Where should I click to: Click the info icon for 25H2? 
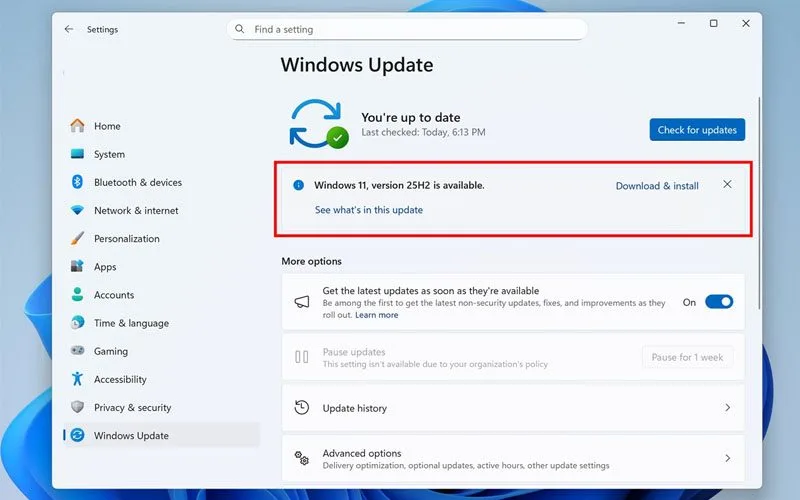[298, 185]
